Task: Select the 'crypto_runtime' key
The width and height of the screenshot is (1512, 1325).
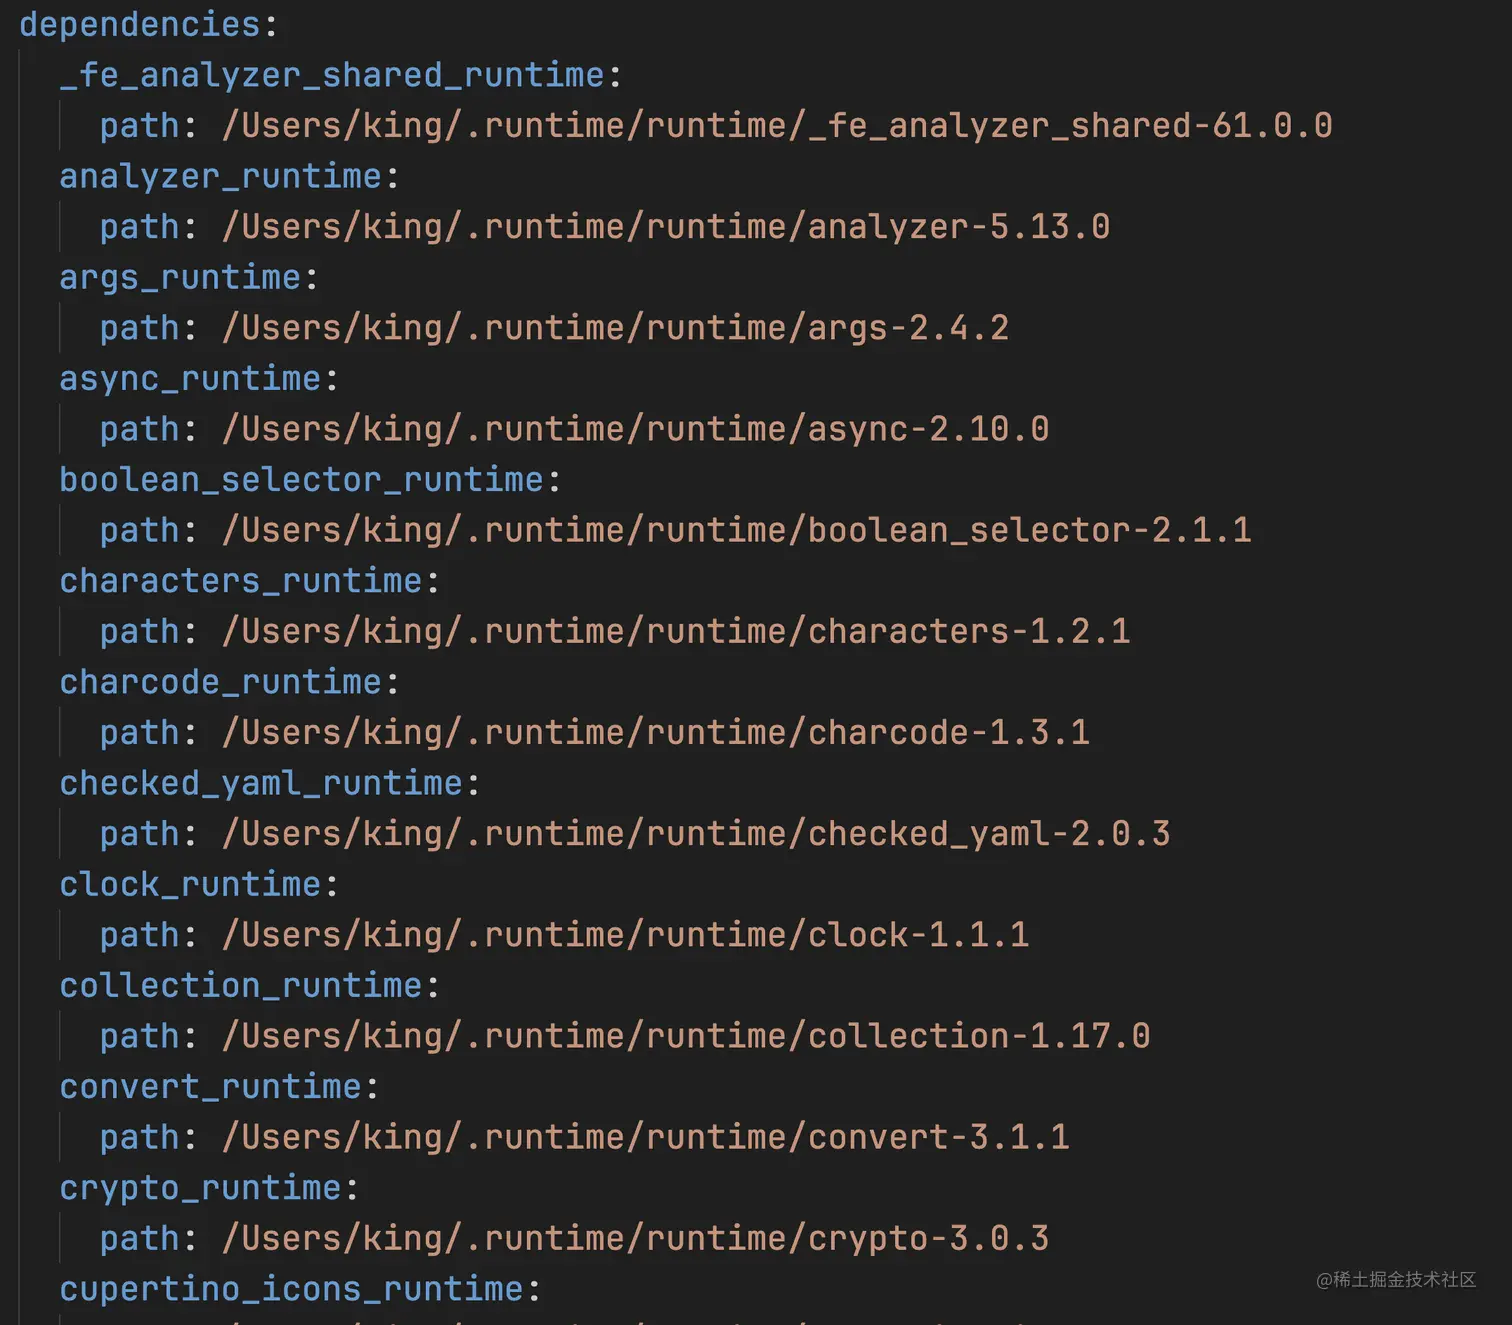Action: pyautogui.click(x=200, y=1188)
